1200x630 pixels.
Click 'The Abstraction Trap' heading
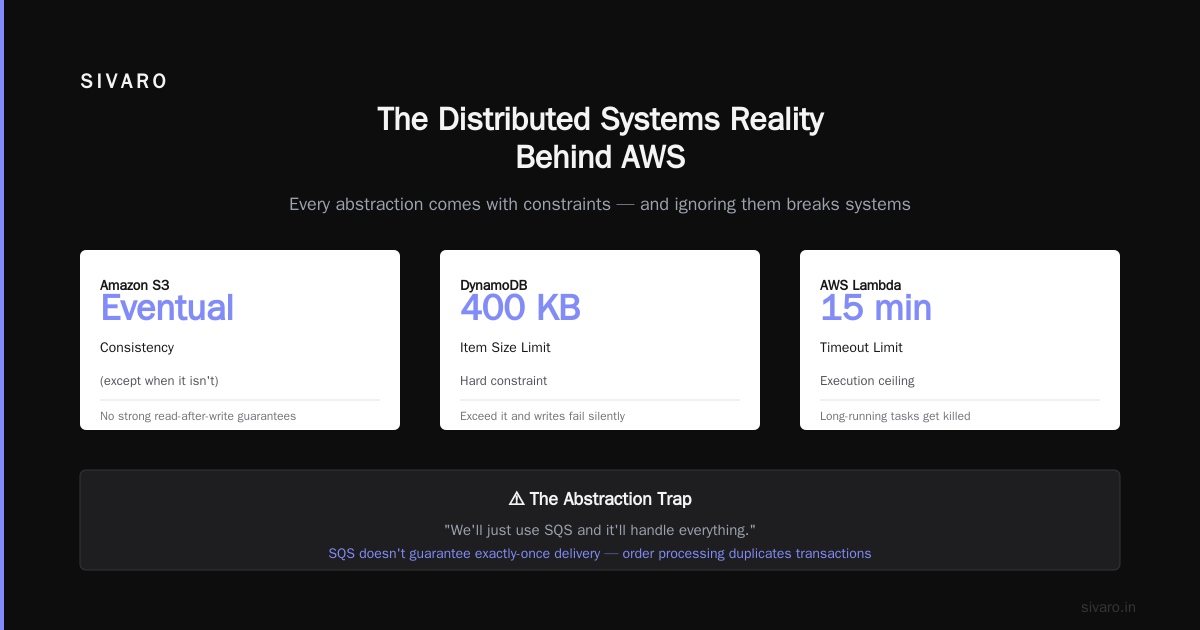pyautogui.click(x=610, y=499)
